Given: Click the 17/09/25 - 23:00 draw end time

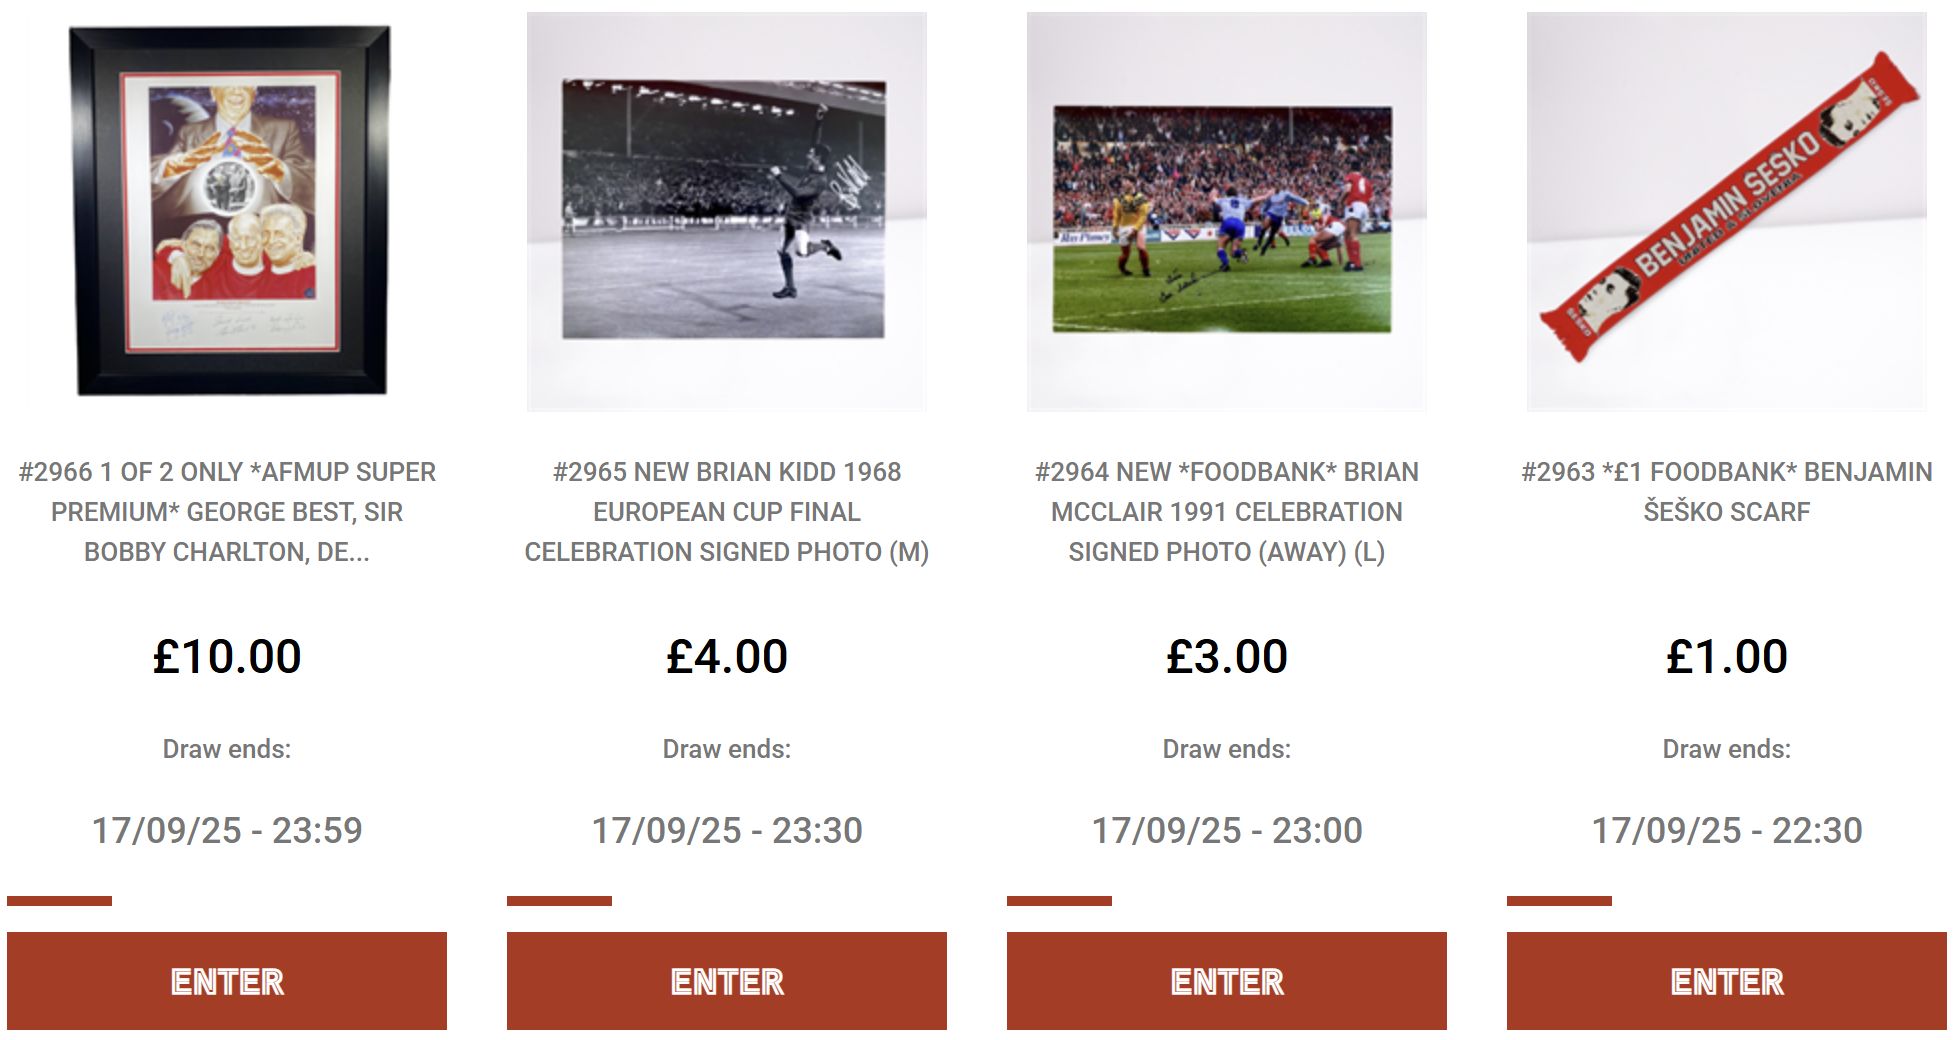Looking at the screenshot, I should (x=1227, y=830).
